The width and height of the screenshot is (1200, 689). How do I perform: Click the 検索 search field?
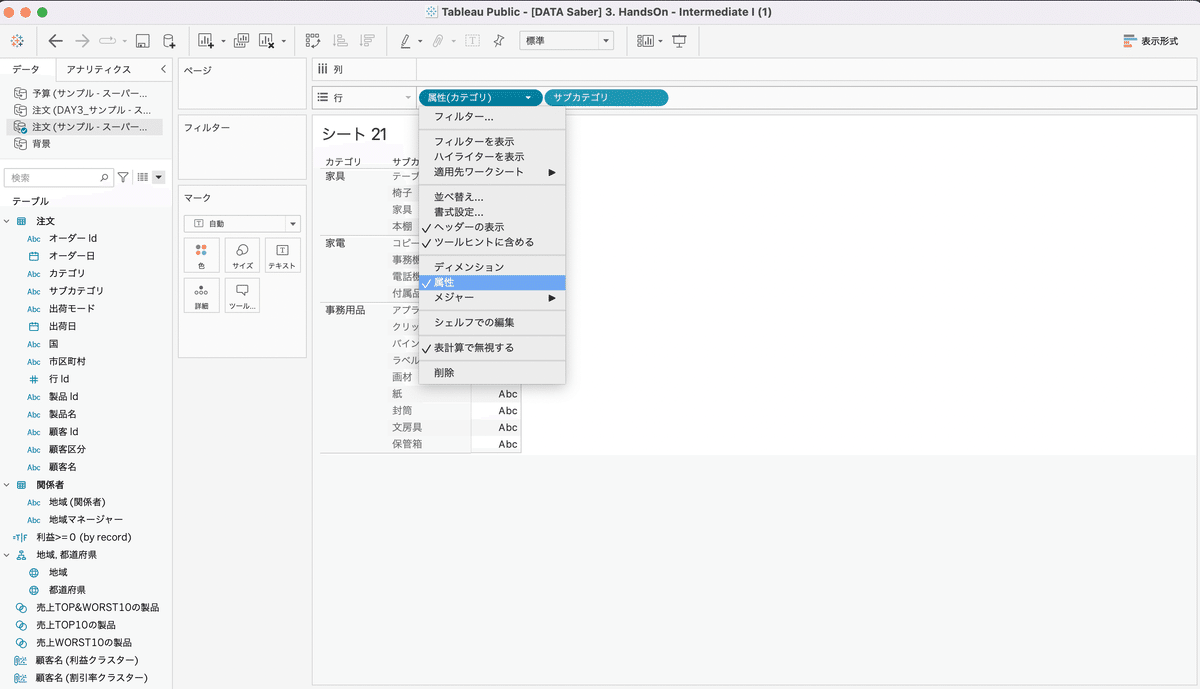(x=58, y=177)
